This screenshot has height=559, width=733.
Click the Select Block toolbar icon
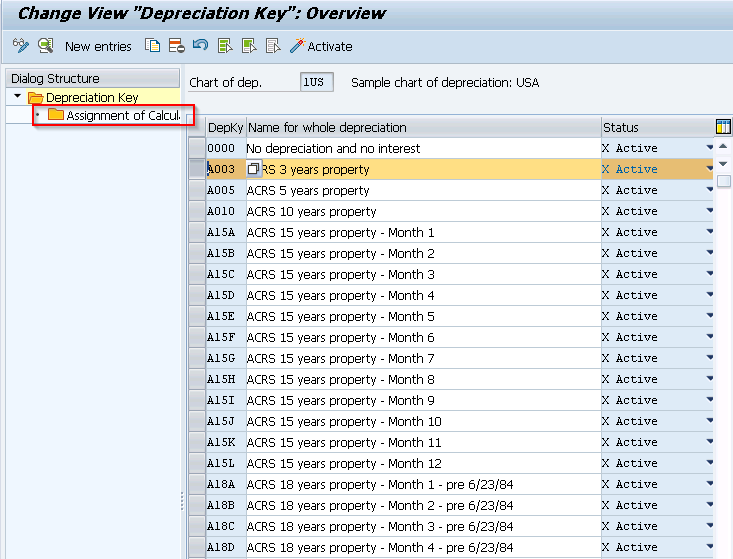(249, 45)
